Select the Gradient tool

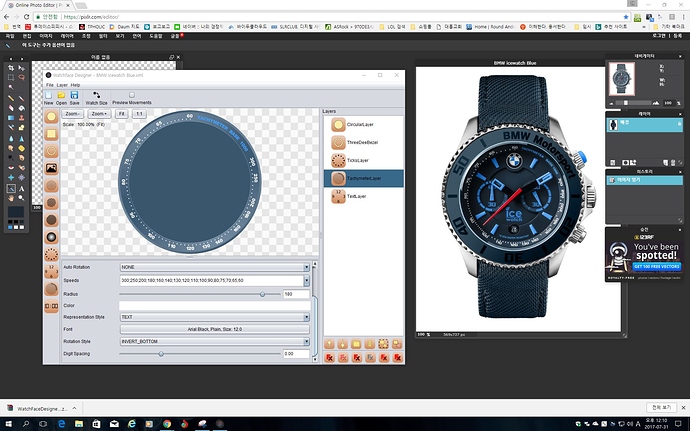click(x=11, y=118)
